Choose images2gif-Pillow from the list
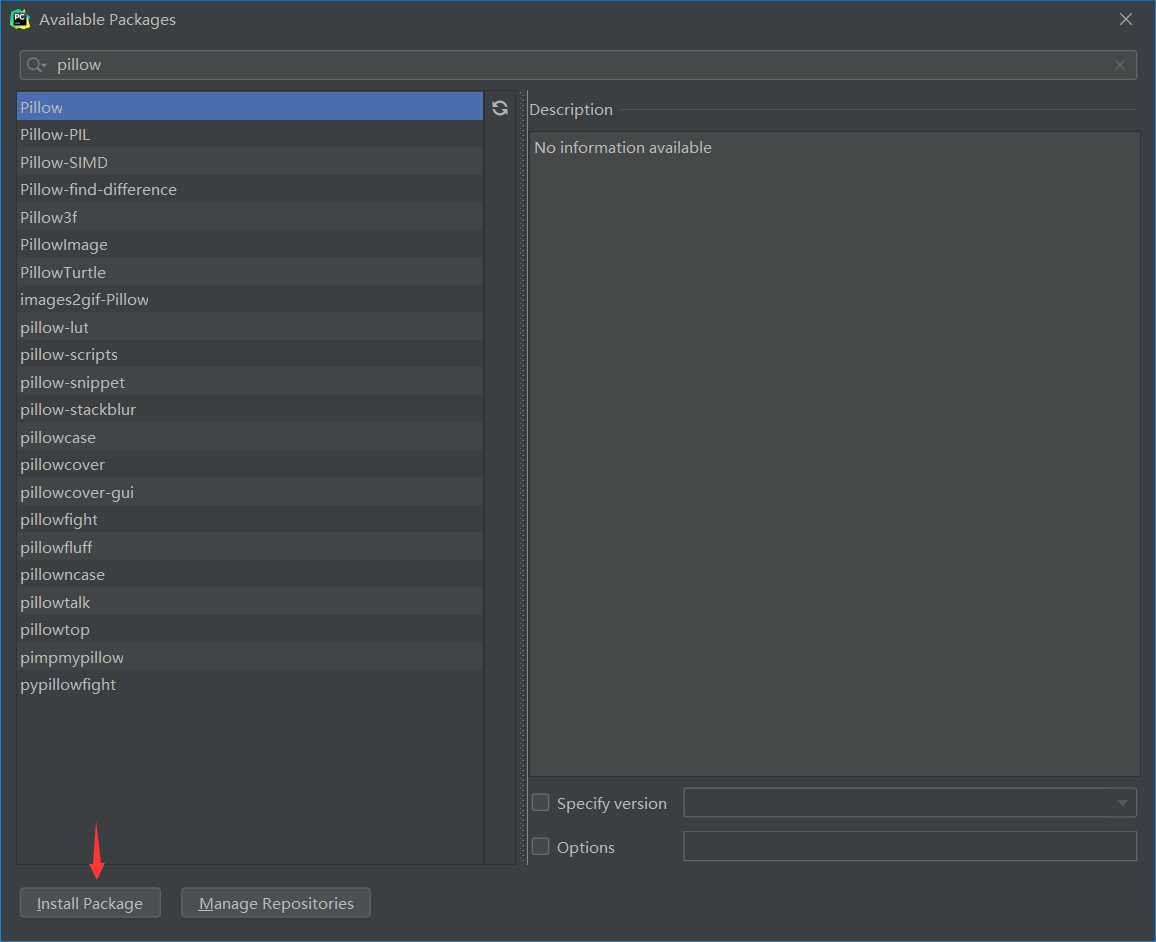This screenshot has height=942, width=1156. click(x=84, y=299)
